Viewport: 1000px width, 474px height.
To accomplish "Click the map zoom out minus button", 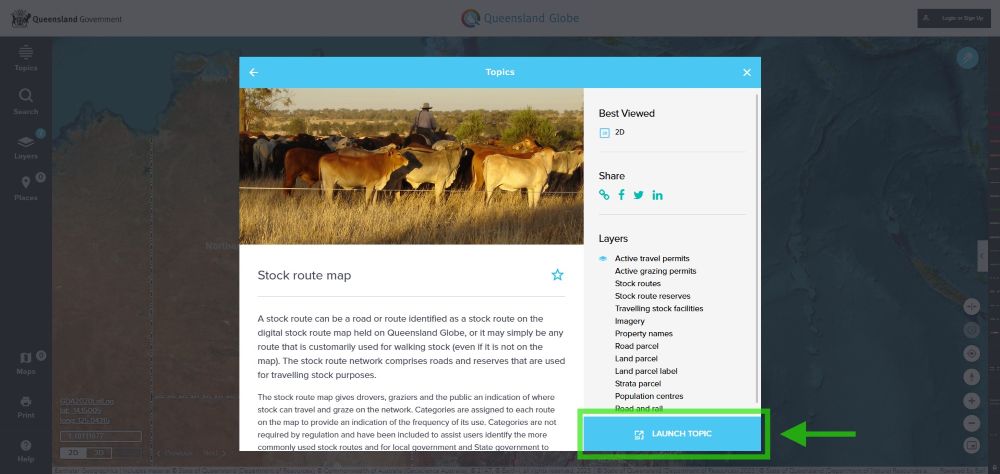I will [972, 422].
